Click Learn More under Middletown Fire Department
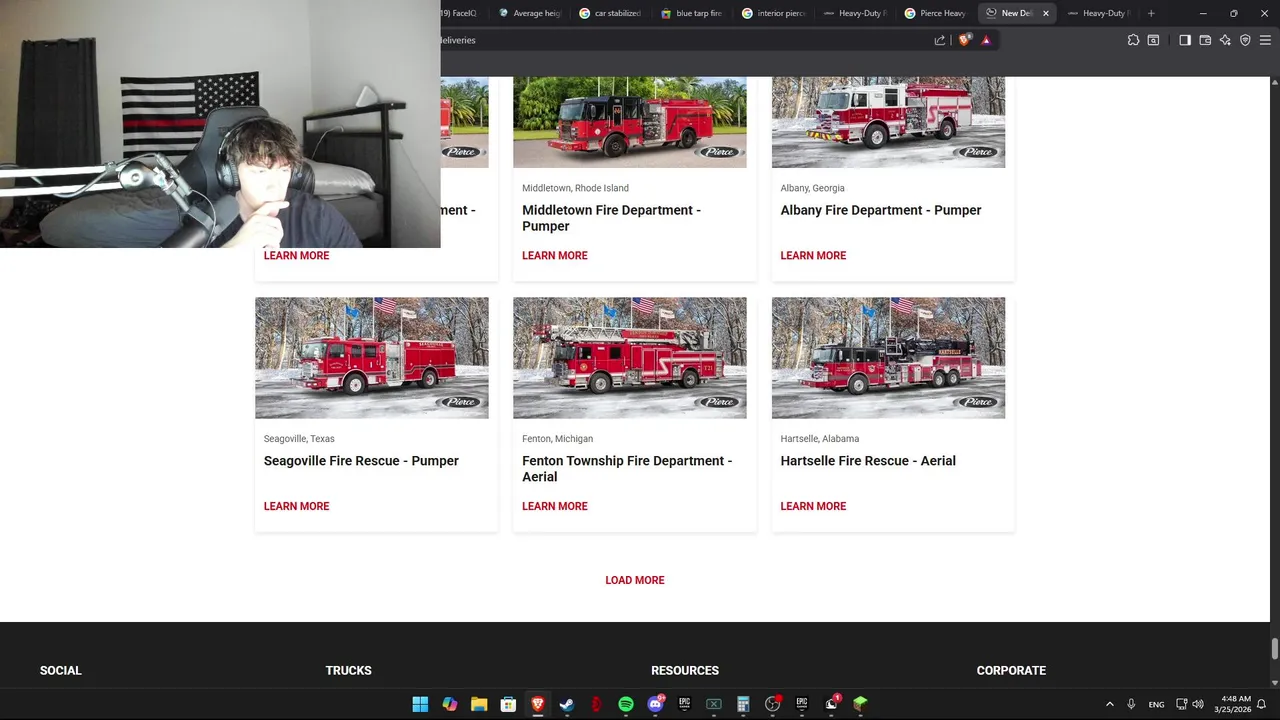Screen dimensions: 1280x720 pyautogui.click(x=555, y=256)
